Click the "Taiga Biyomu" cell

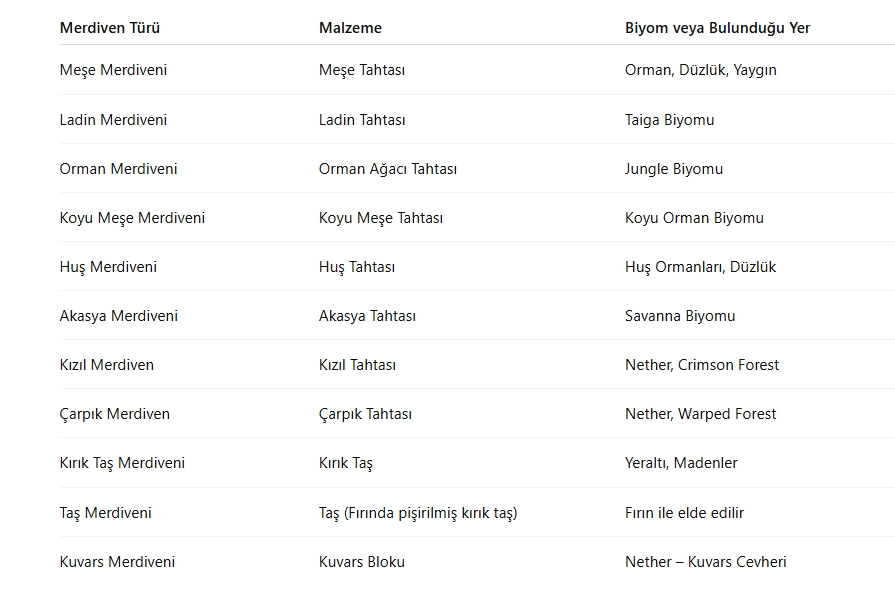click(669, 120)
